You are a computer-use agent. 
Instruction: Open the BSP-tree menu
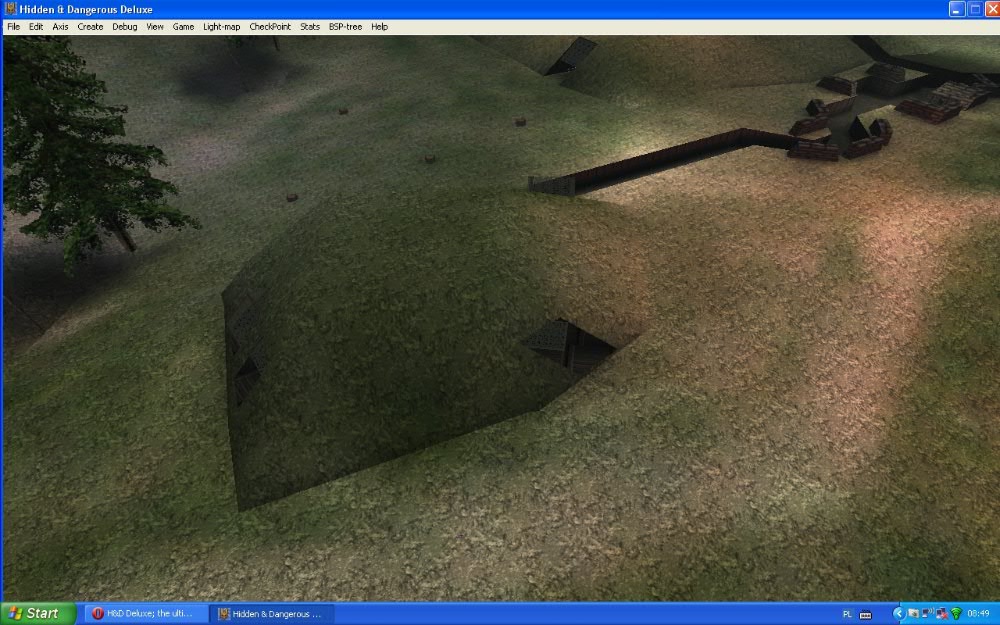click(x=345, y=27)
